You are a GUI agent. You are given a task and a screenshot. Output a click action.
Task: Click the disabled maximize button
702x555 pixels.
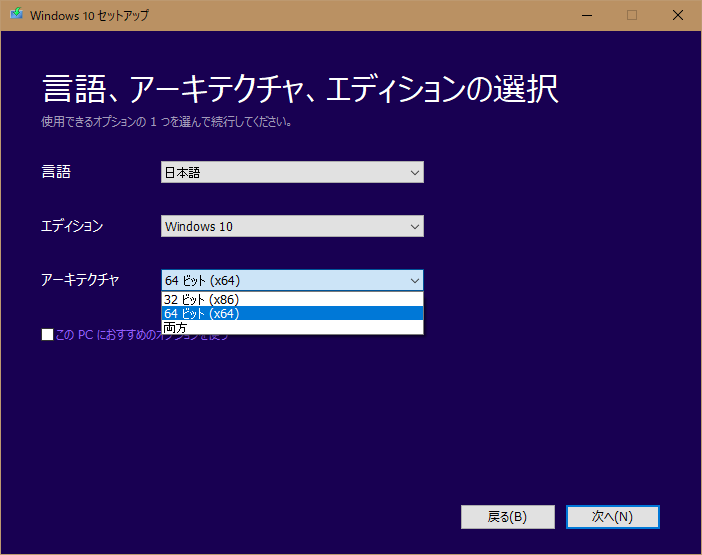click(x=631, y=15)
